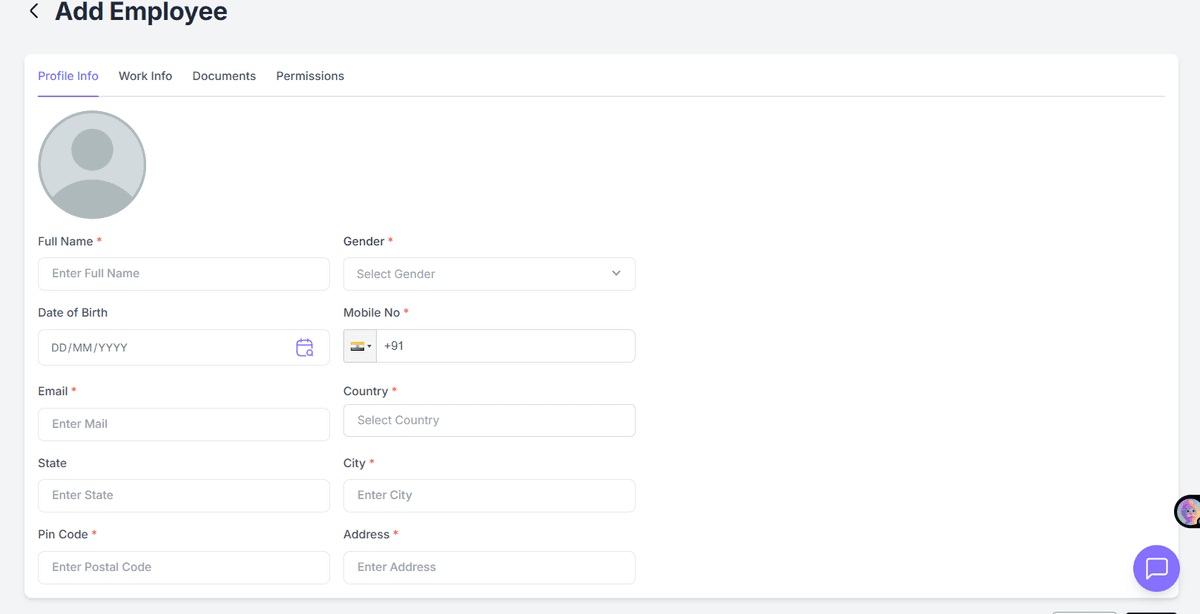Click the Enter Postal Code field
This screenshot has height=614, width=1200.
click(183, 567)
